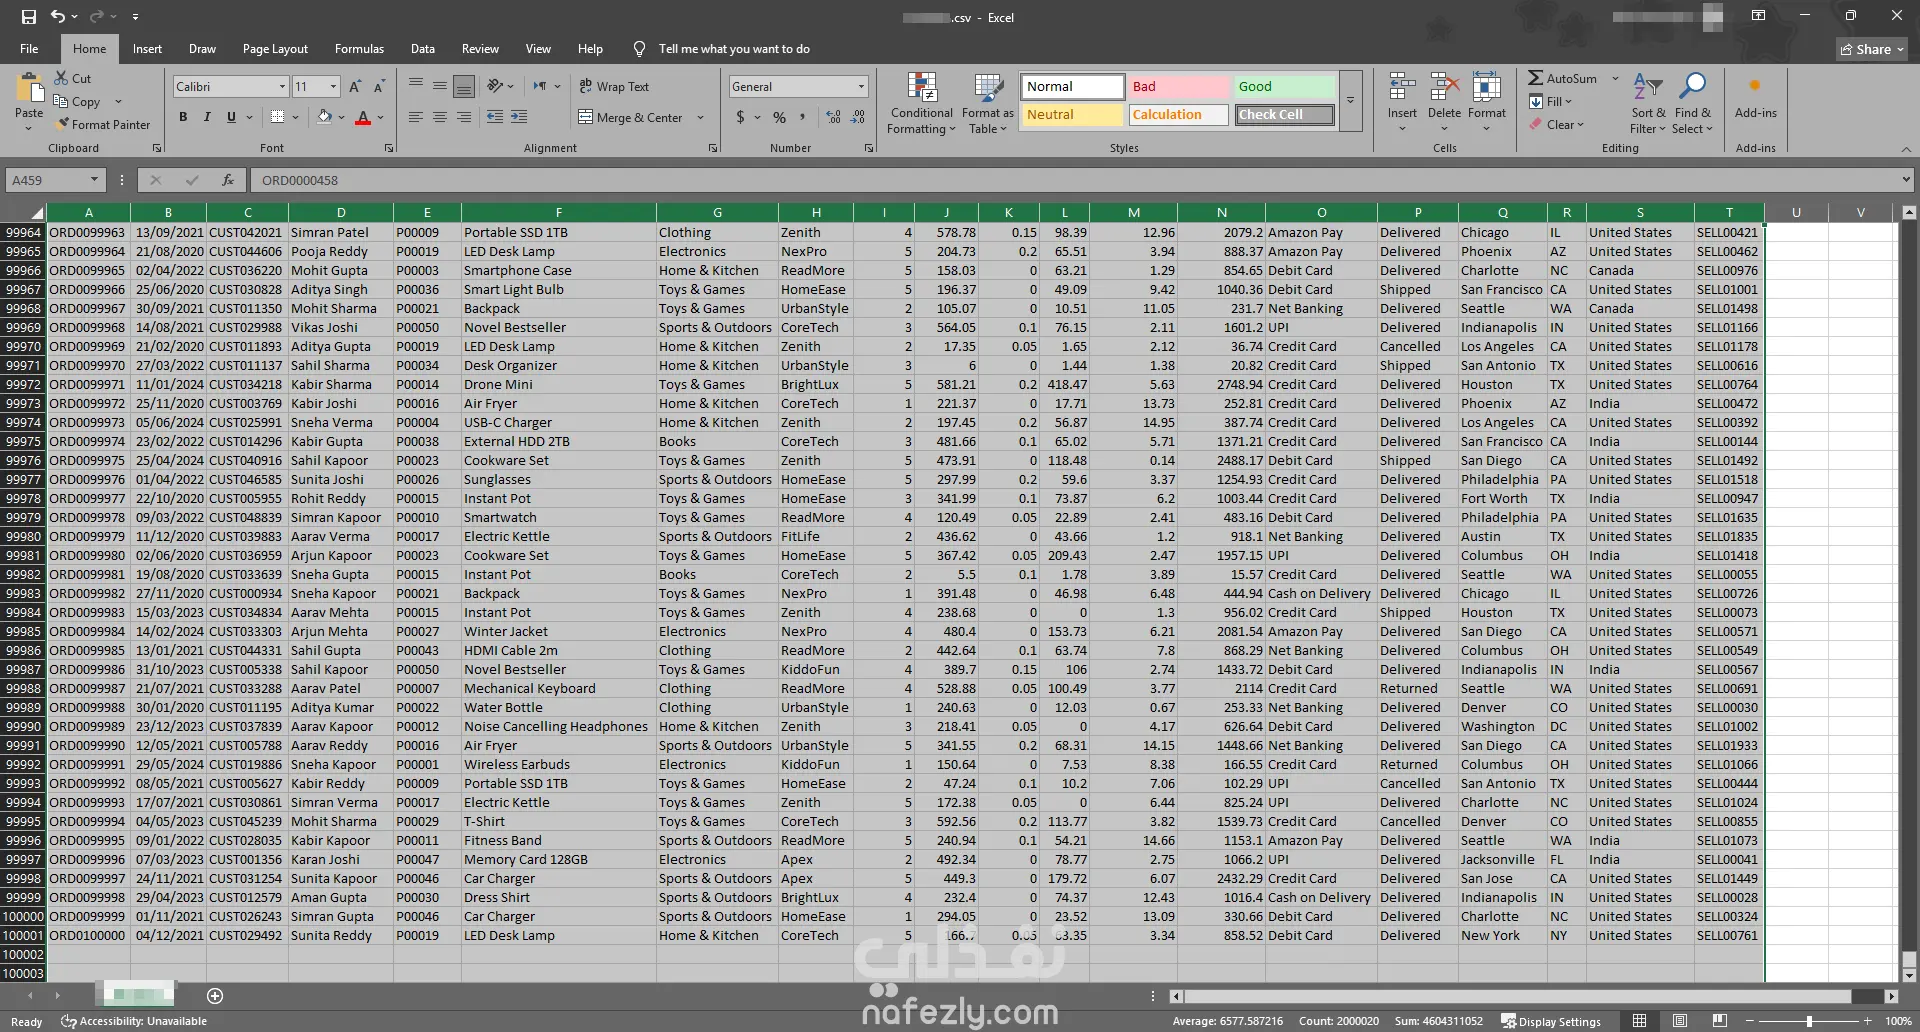The width and height of the screenshot is (1920, 1032).
Task: Open the Format as Table gallery
Action: pos(987,103)
